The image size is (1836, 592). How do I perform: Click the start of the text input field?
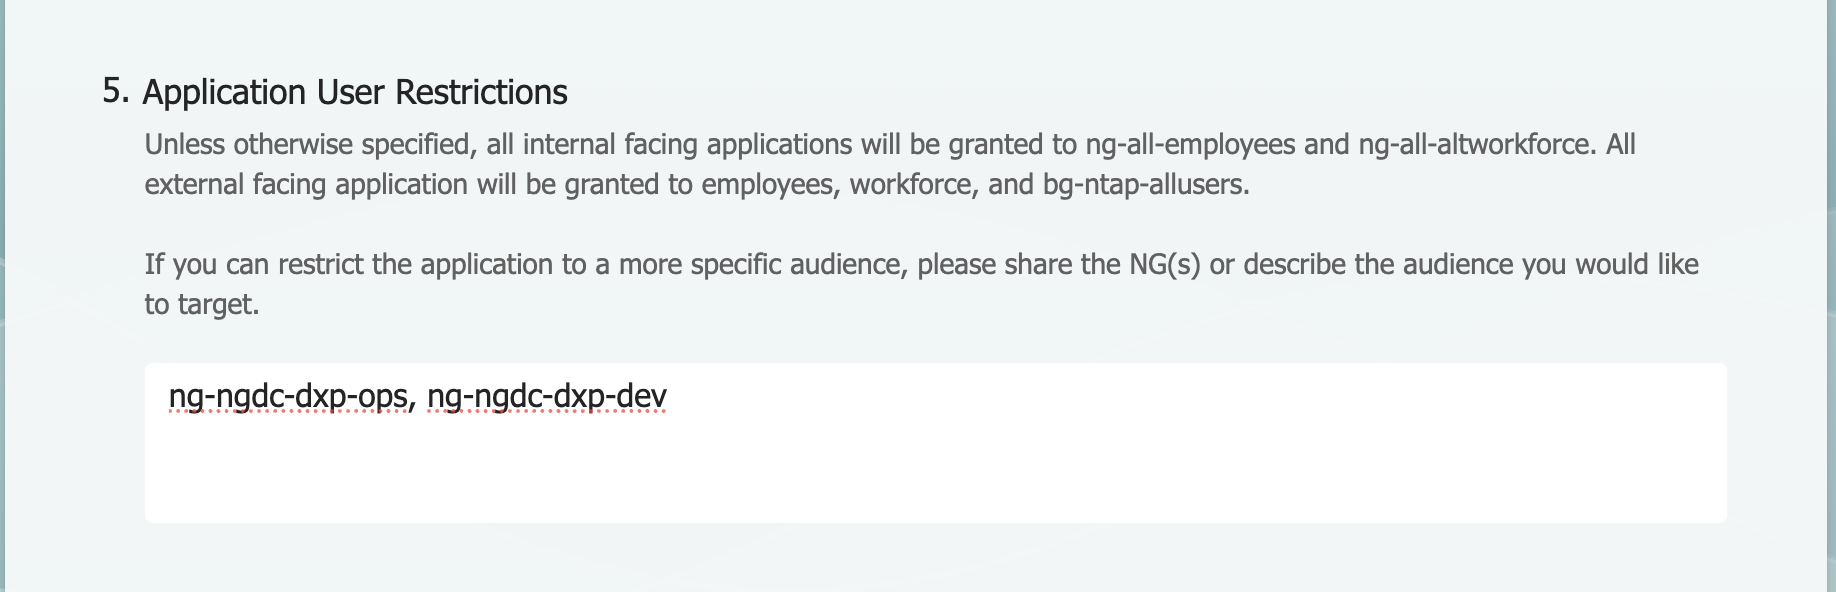pyautogui.click(x=175, y=396)
